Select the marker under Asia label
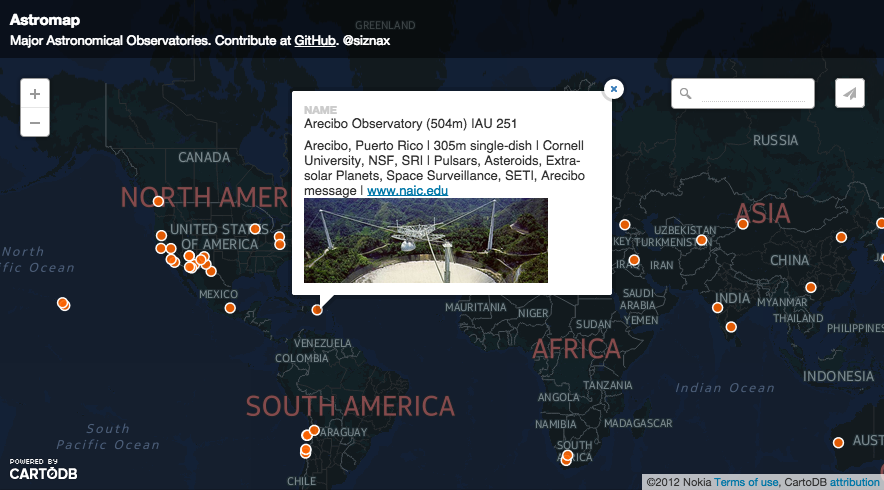 743,224
